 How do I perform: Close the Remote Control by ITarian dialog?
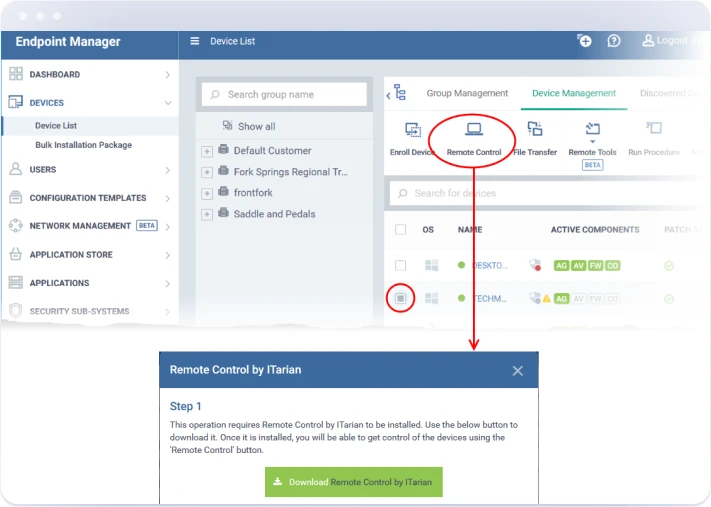pos(517,370)
